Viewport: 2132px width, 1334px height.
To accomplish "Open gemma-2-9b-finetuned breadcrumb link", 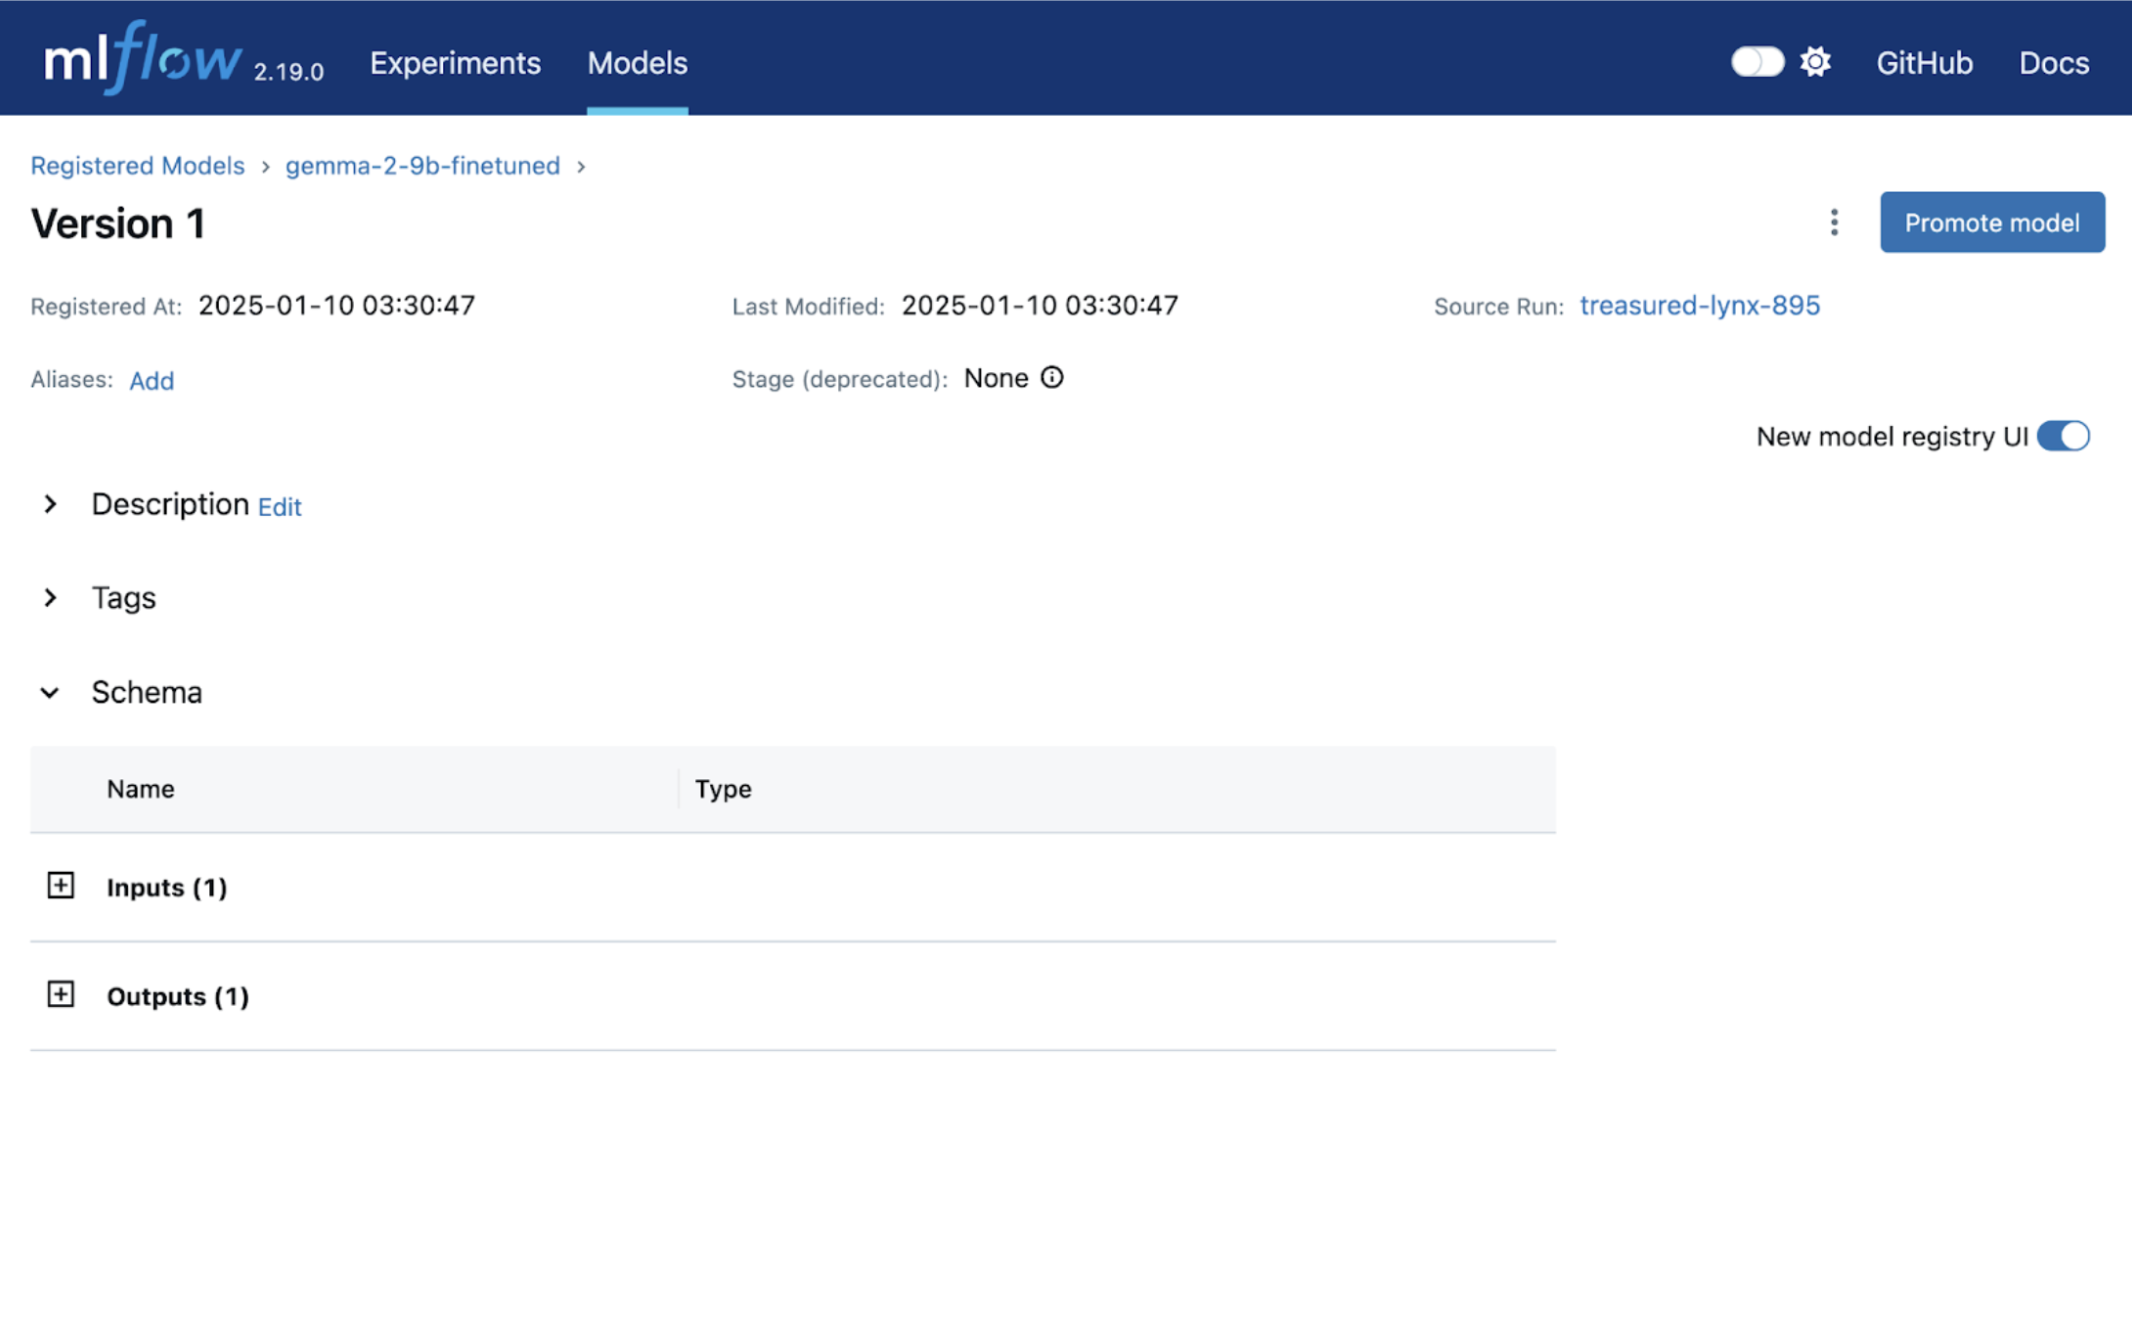I will tap(423, 166).
